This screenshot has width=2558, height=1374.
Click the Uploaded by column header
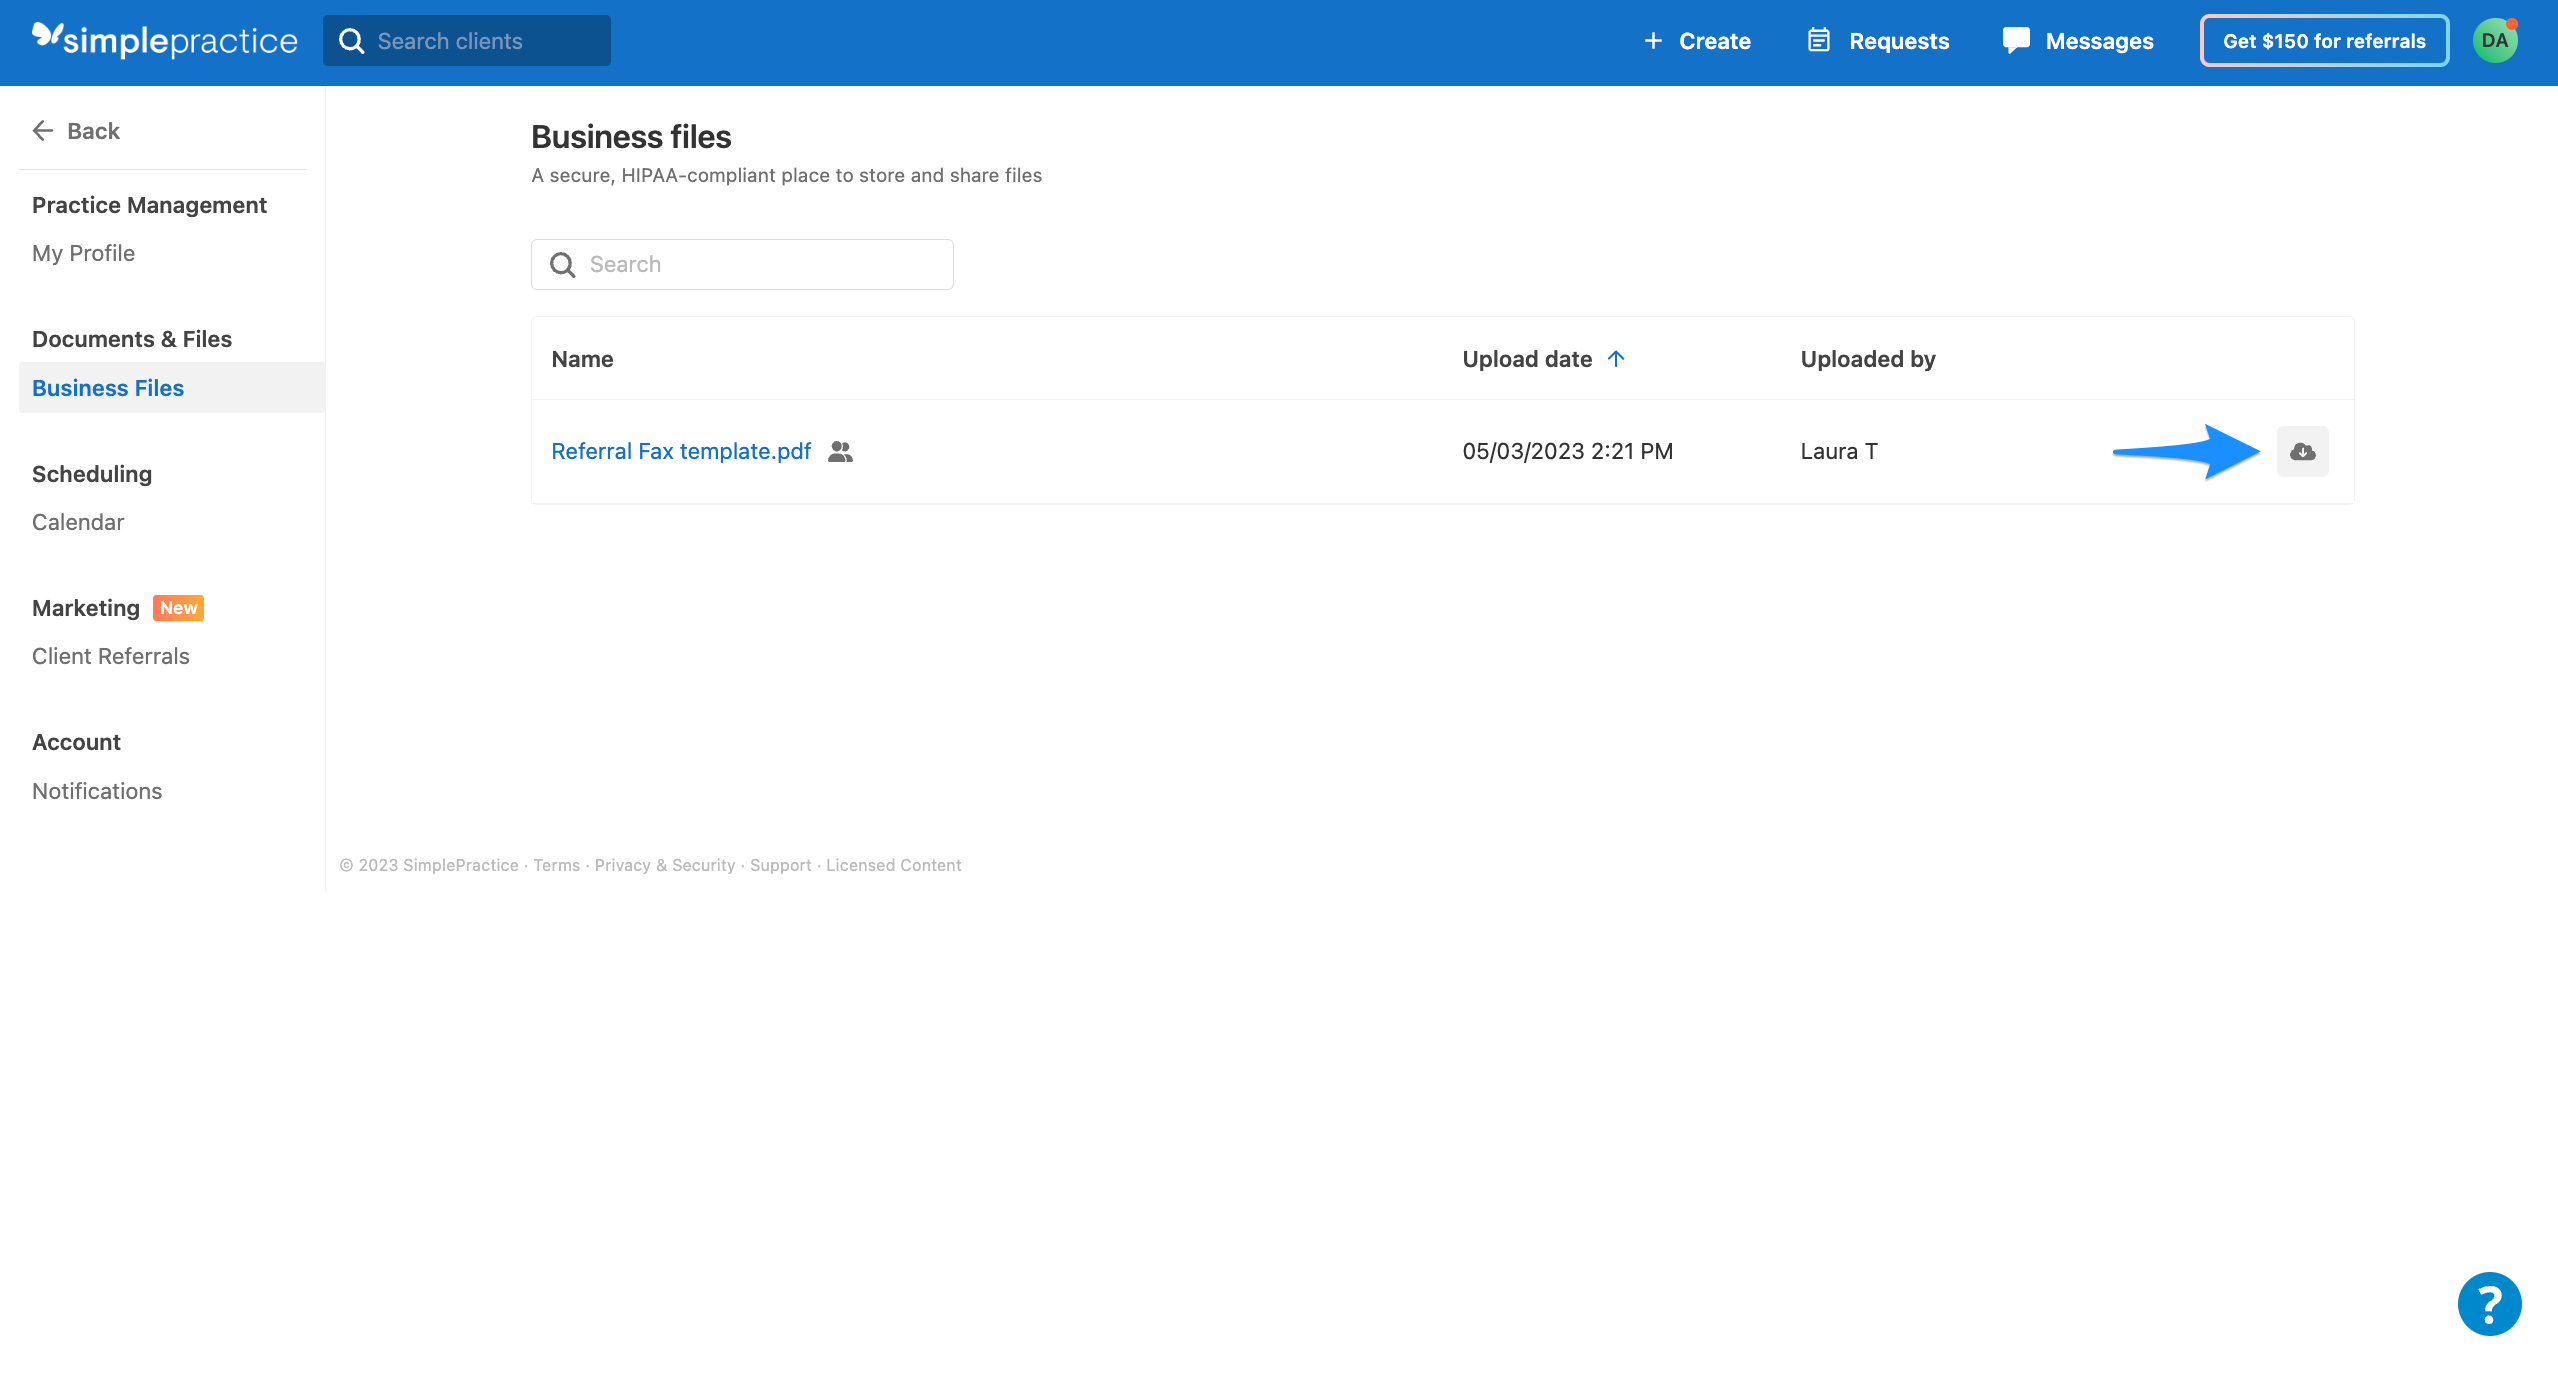tap(1868, 359)
